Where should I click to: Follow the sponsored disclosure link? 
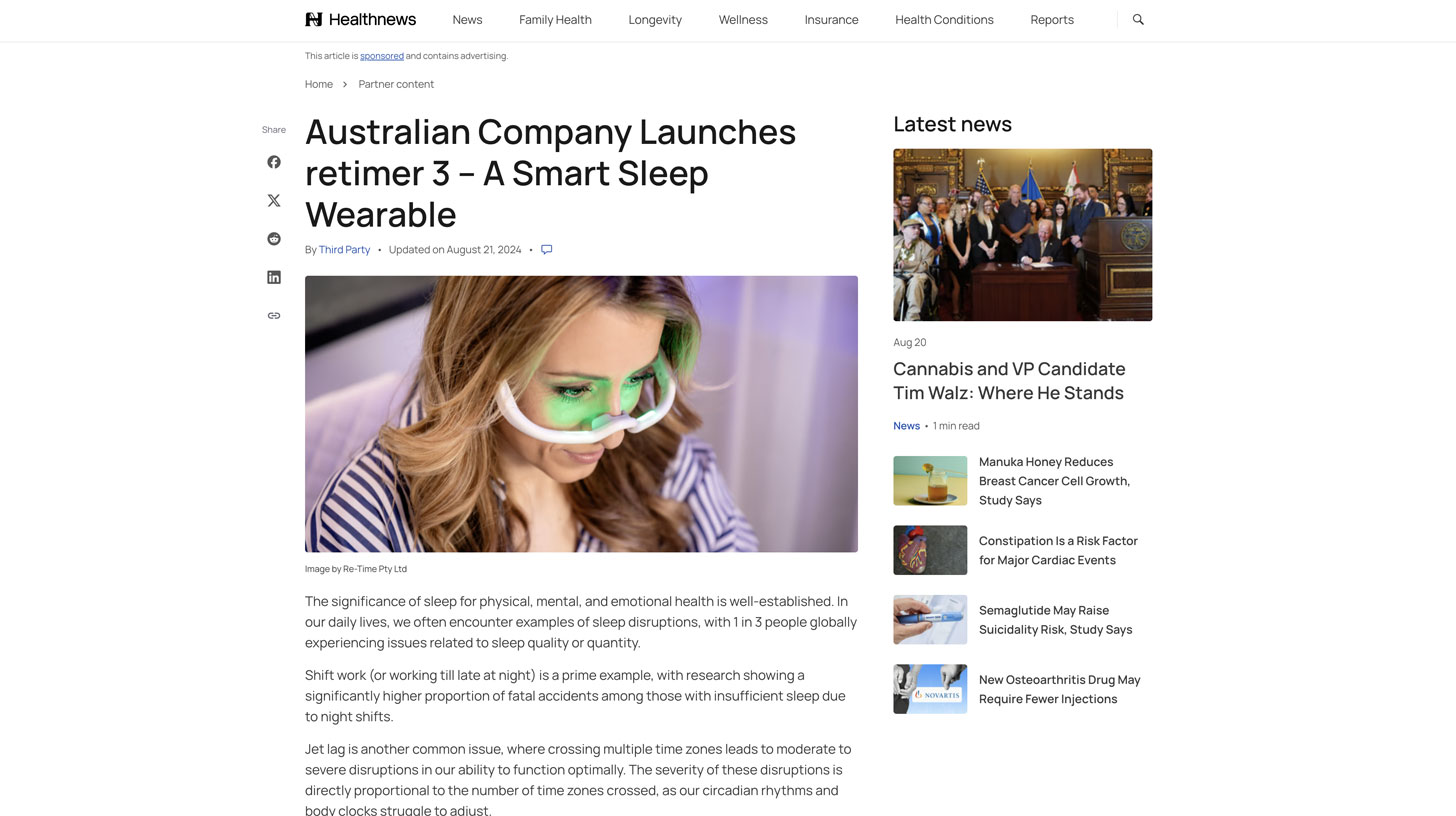pyautogui.click(x=382, y=56)
